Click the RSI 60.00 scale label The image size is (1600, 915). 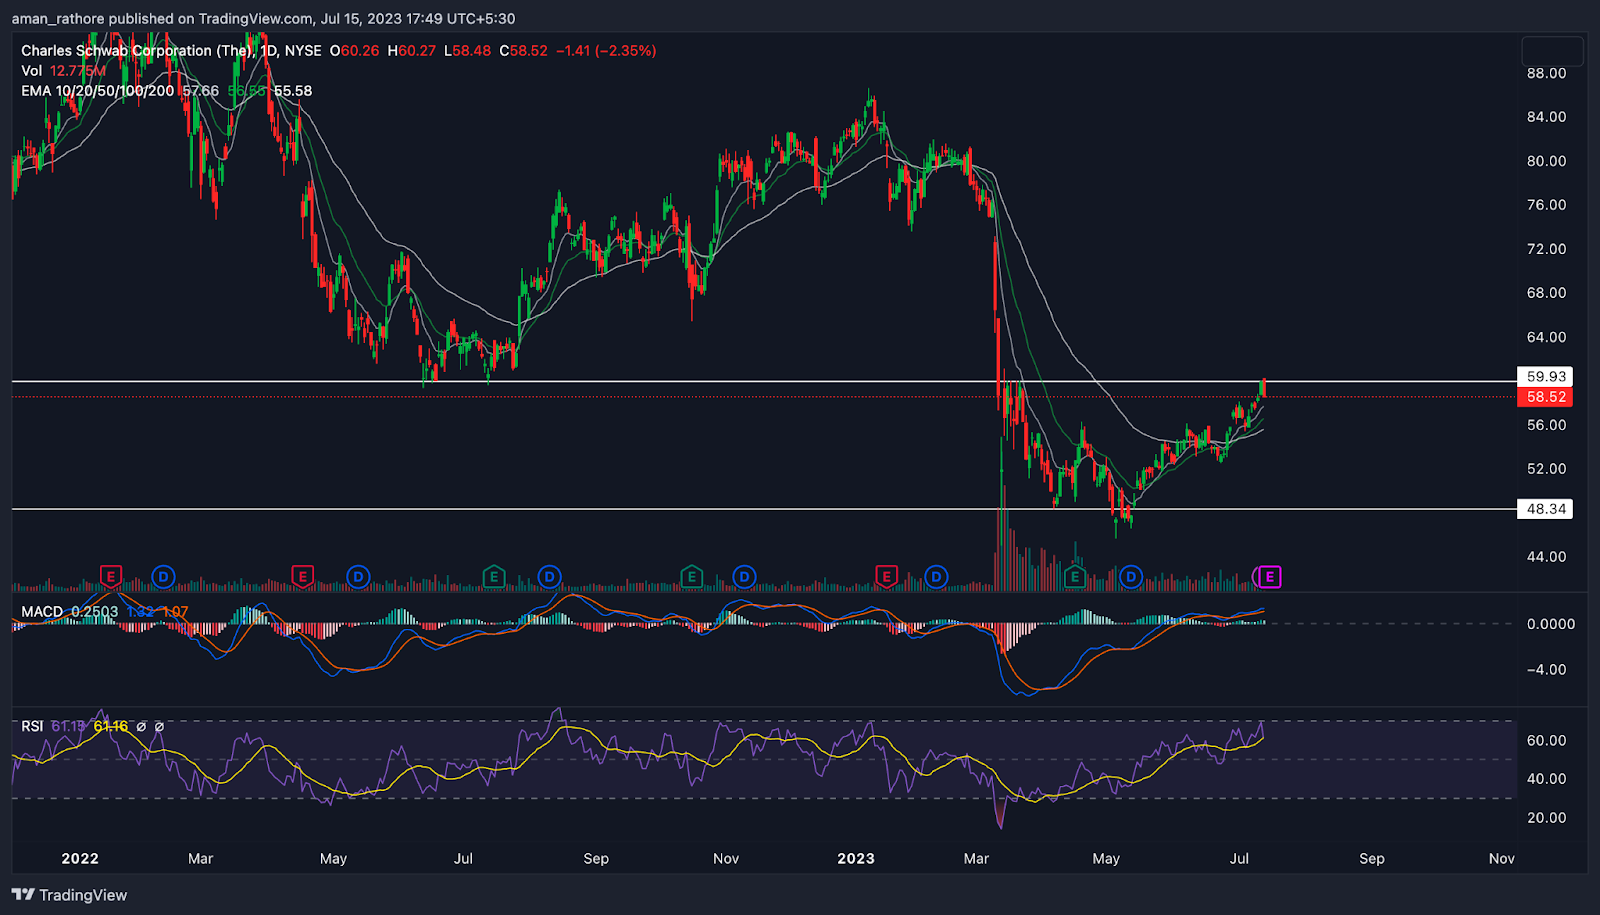click(x=1547, y=741)
